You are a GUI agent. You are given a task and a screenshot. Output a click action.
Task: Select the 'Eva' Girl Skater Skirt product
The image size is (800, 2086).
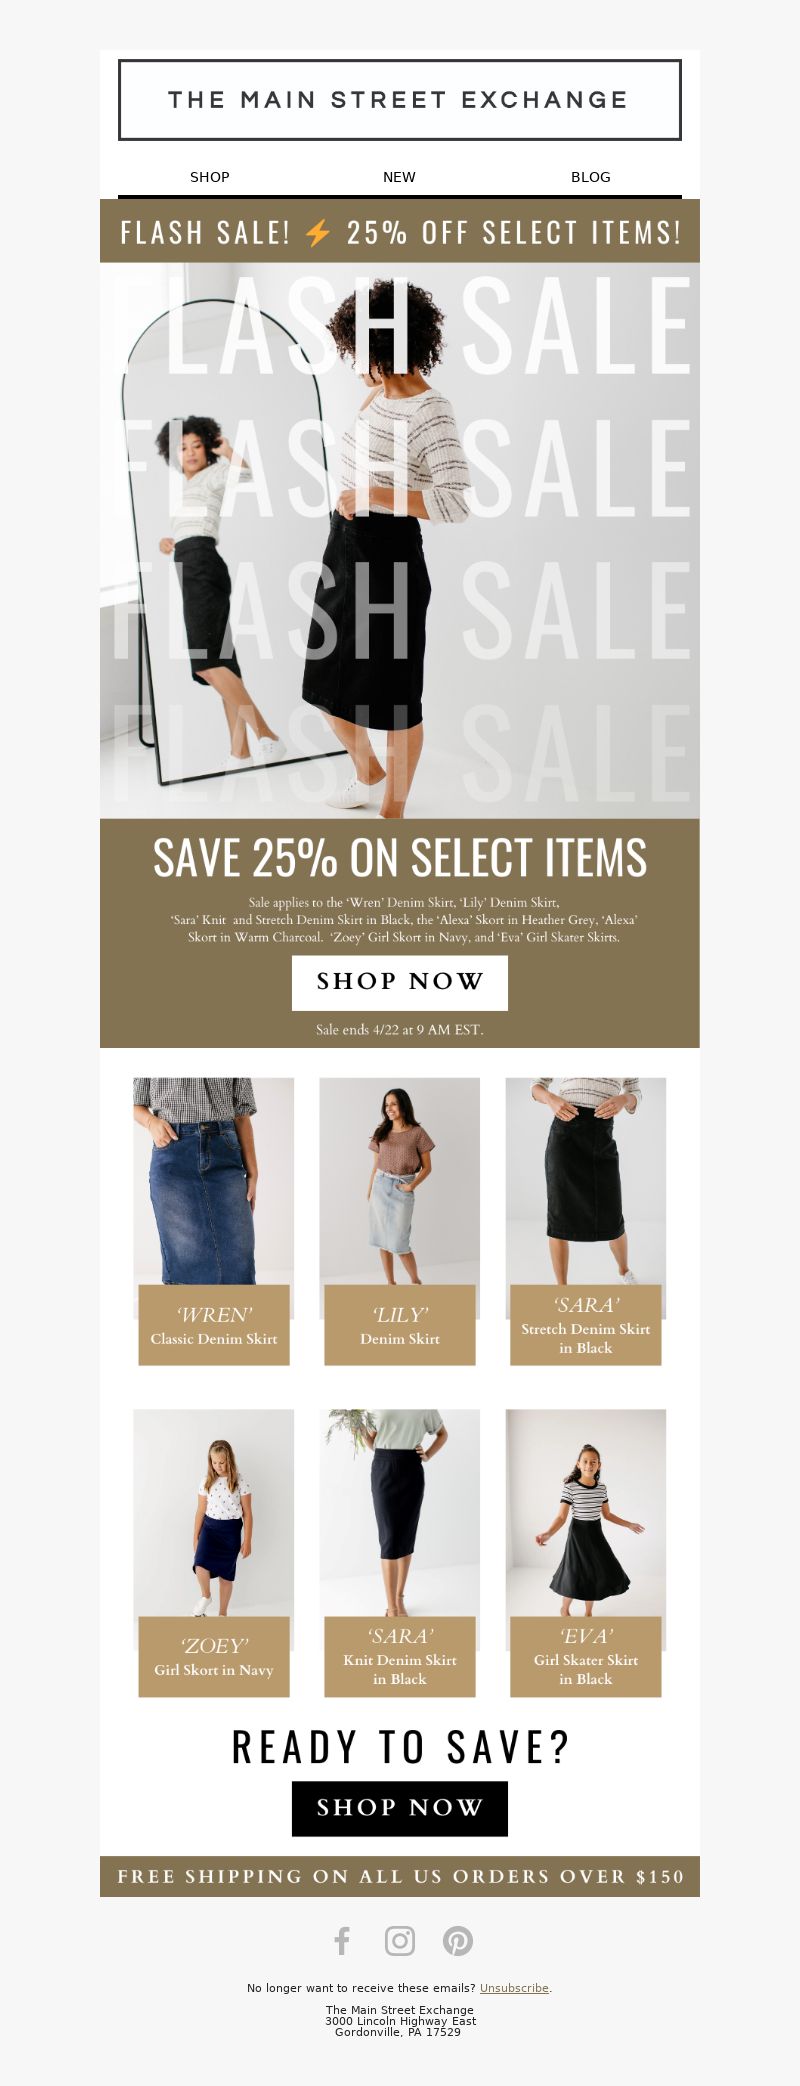coord(586,1553)
